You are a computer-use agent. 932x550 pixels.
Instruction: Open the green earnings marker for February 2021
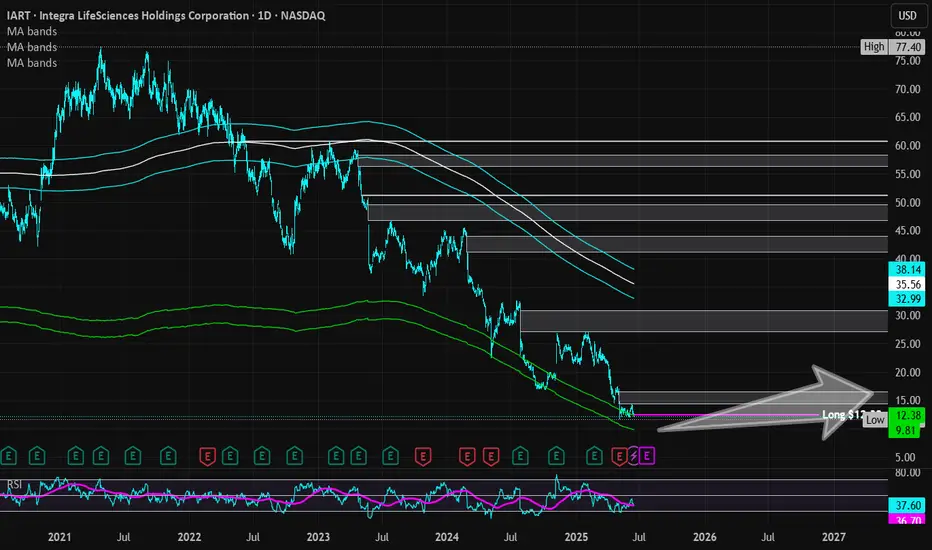[75, 456]
